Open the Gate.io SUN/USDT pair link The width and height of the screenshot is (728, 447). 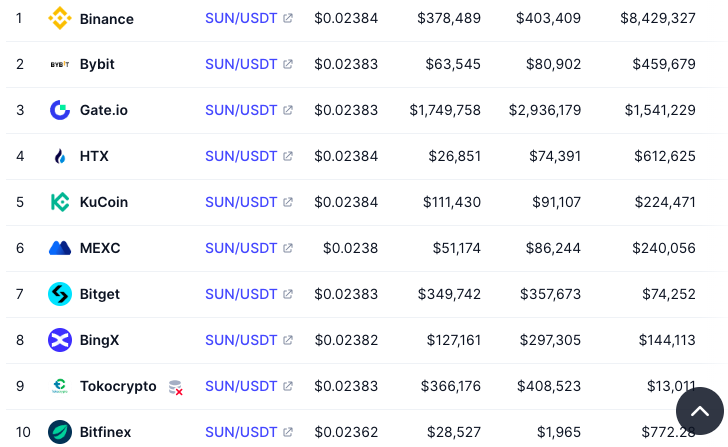[241, 110]
